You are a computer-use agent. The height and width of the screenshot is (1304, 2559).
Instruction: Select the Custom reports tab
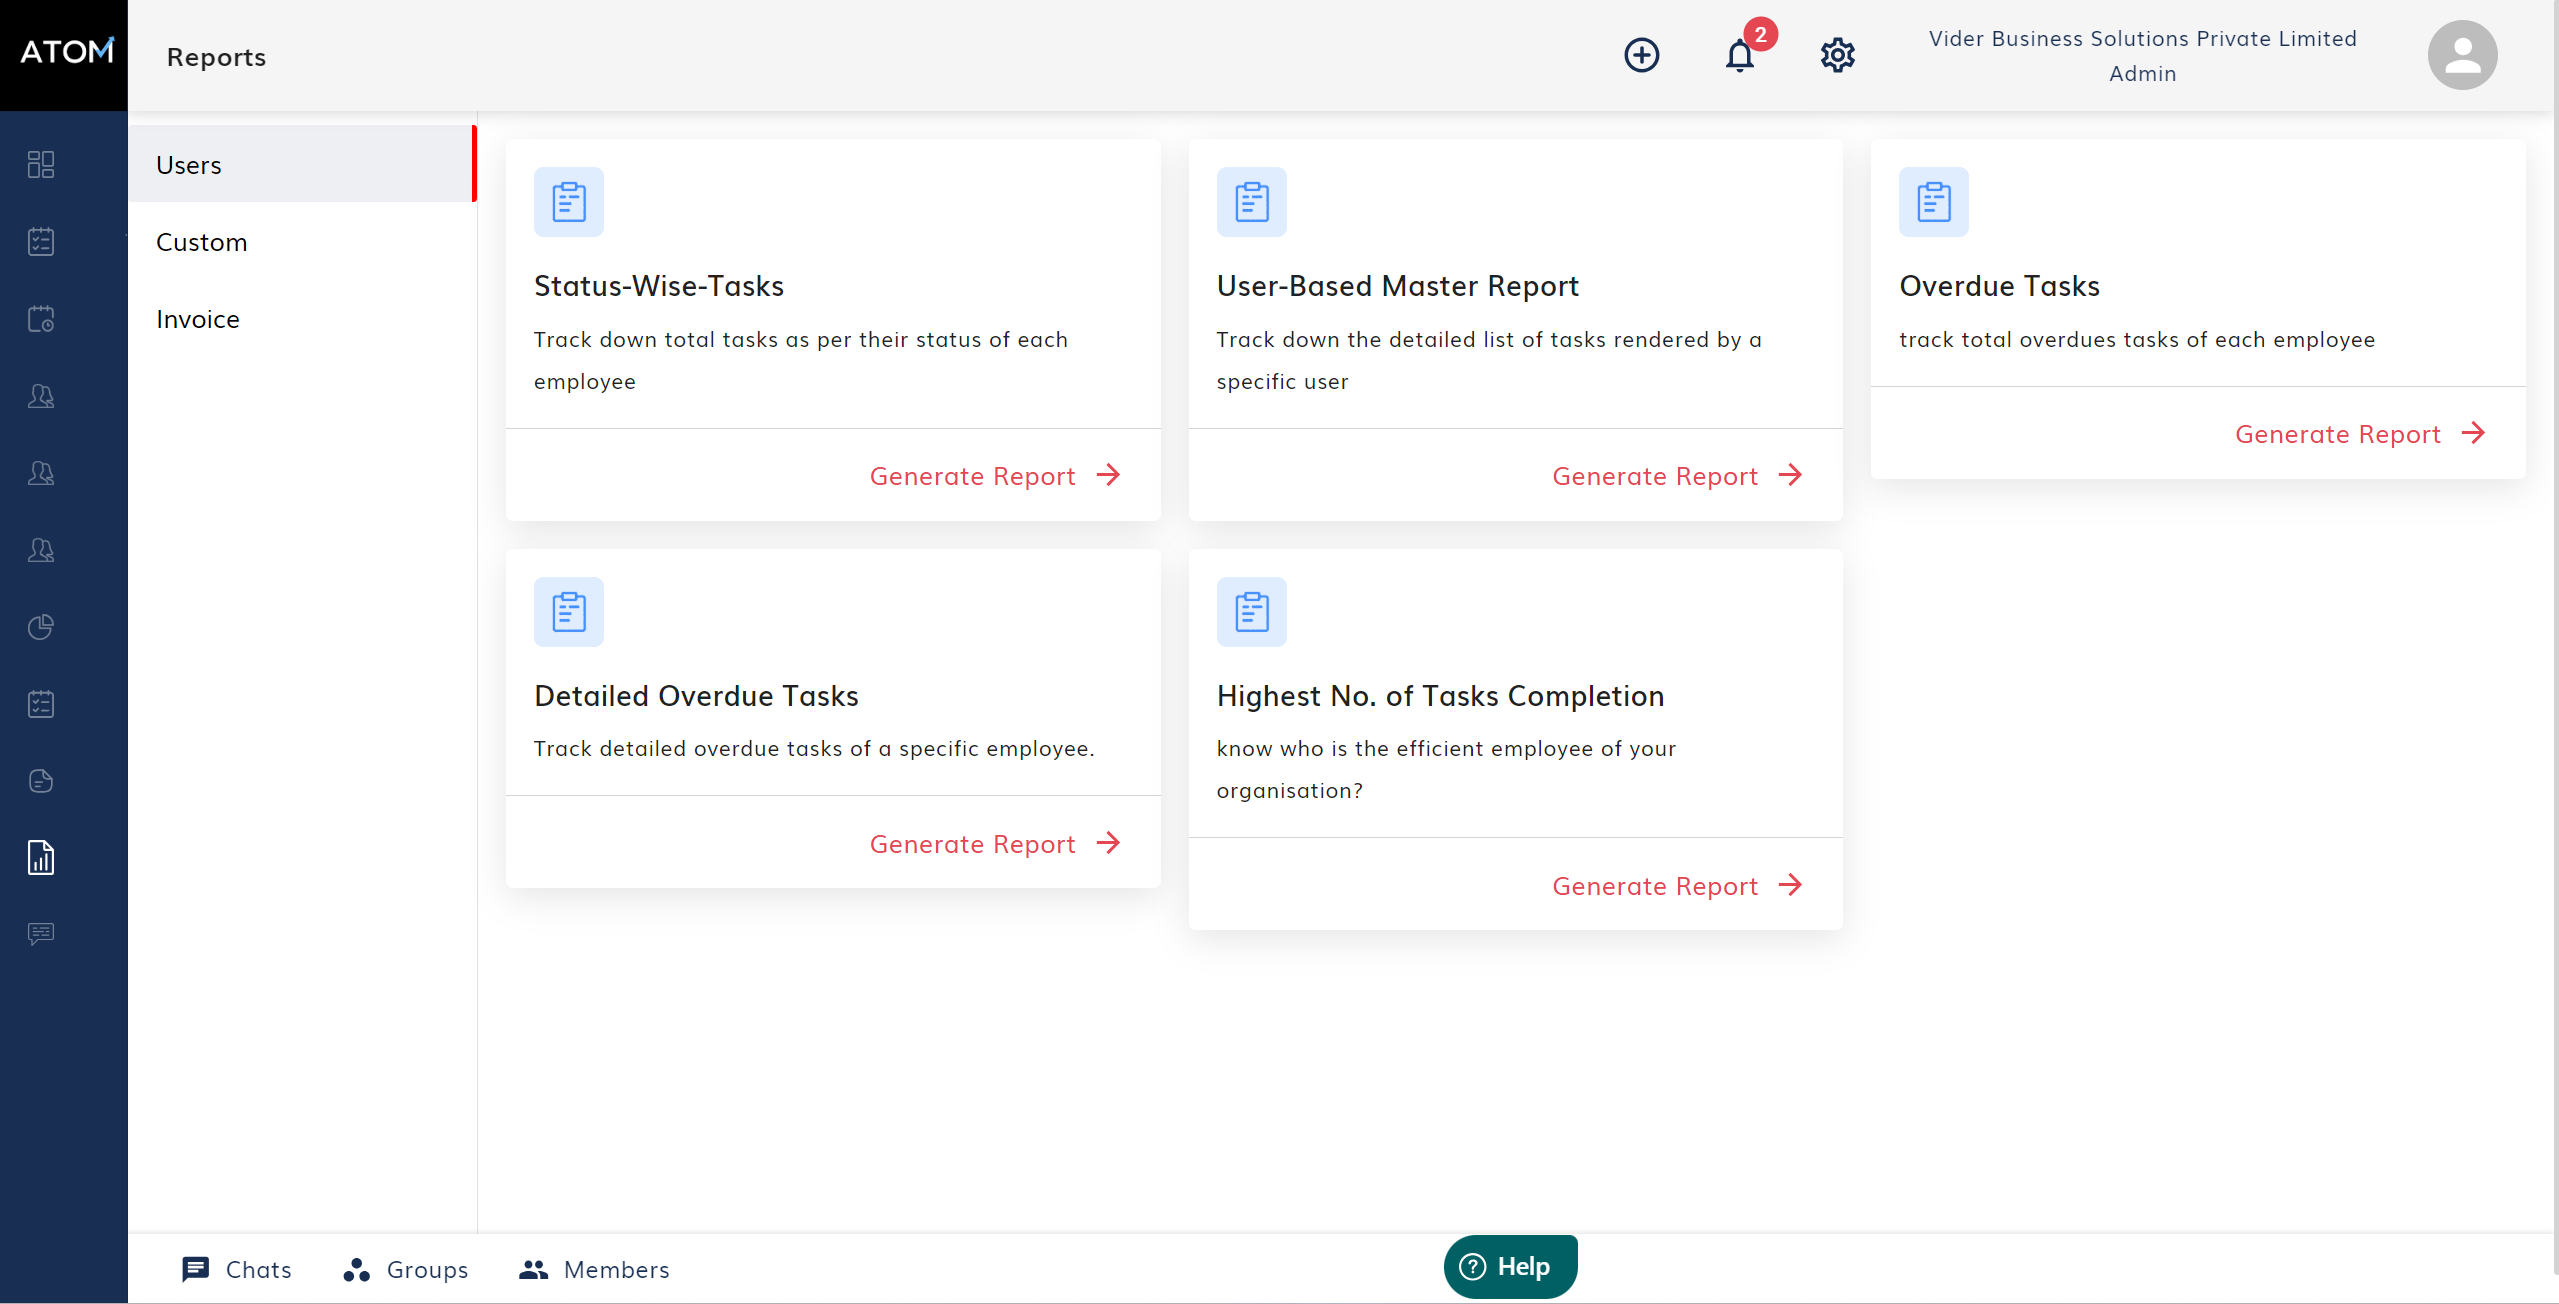[x=202, y=242]
